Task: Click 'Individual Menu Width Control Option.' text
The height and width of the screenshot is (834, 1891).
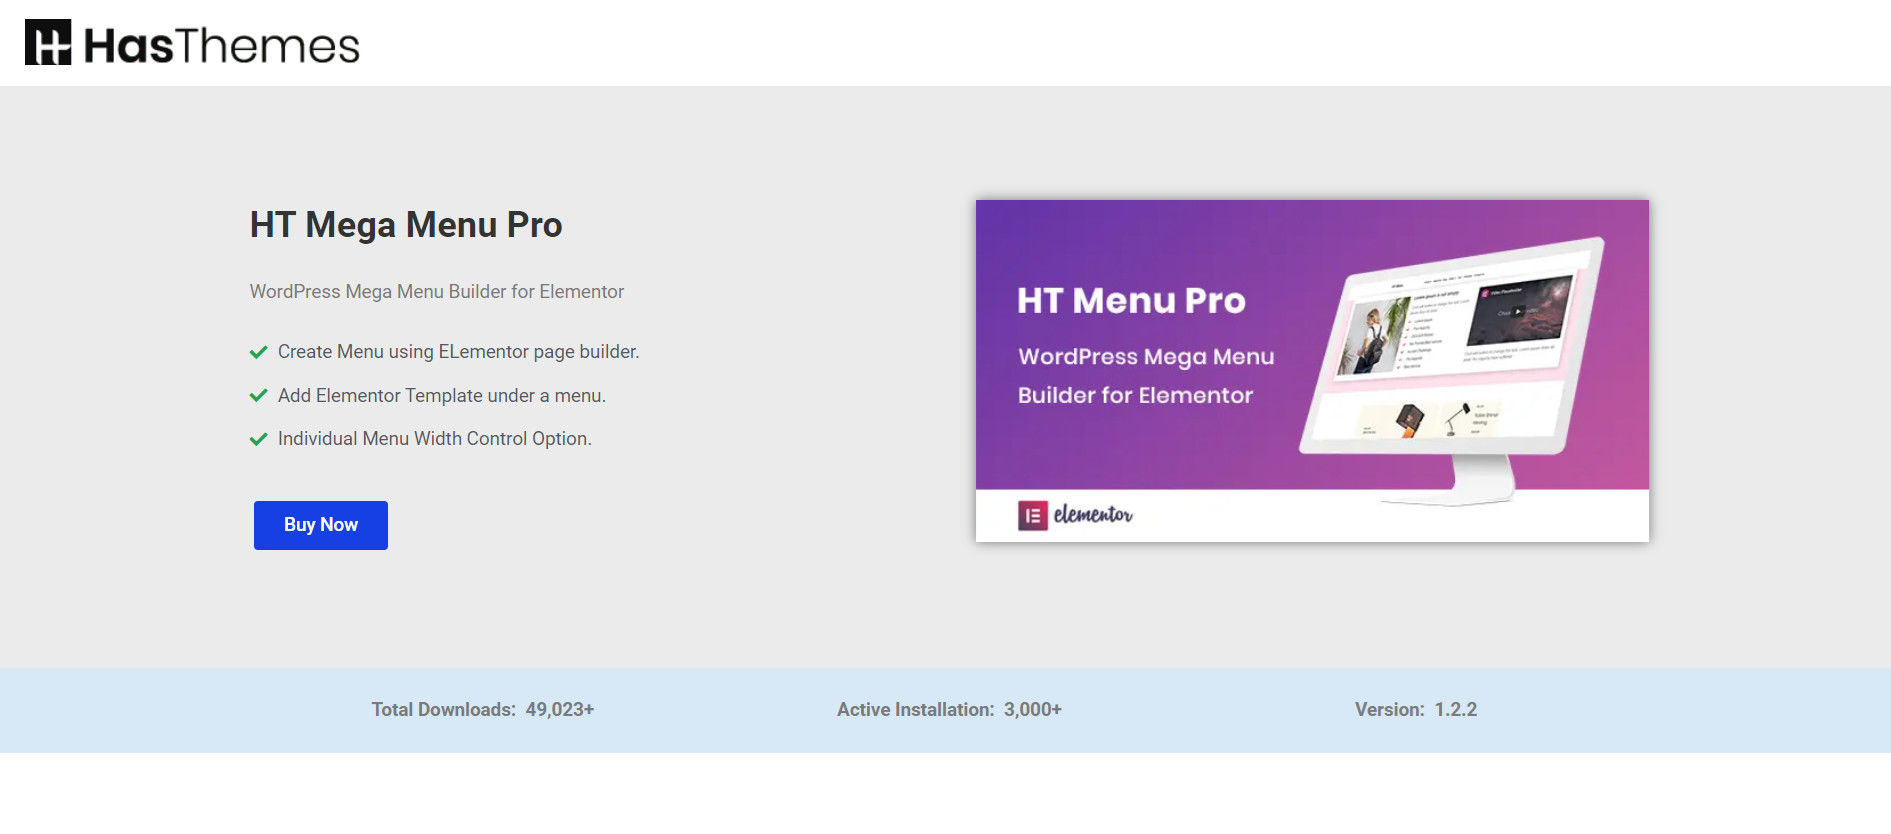Action: click(x=435, y=439)
